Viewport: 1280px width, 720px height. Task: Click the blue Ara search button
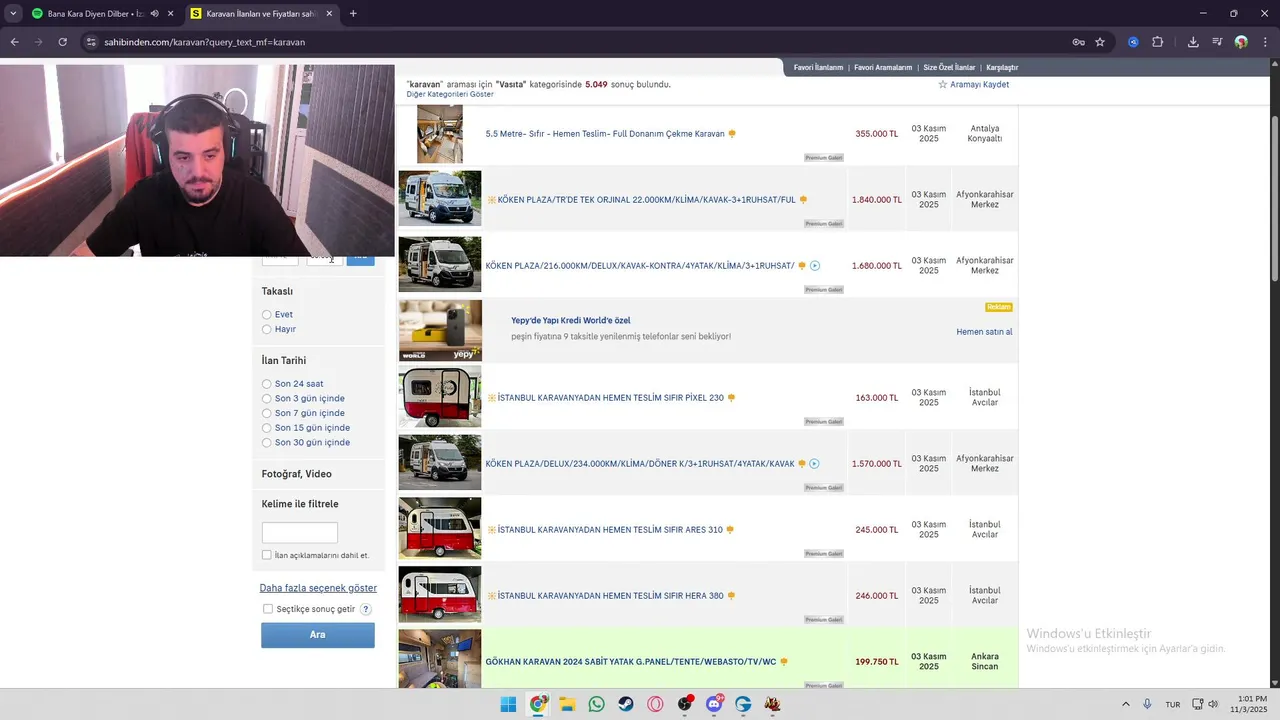point(318,635)
